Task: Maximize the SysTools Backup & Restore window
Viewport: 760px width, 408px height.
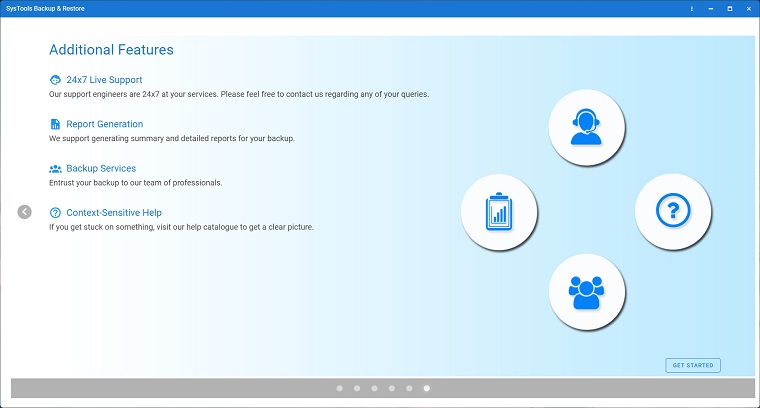Action: (x=729, y=9)
